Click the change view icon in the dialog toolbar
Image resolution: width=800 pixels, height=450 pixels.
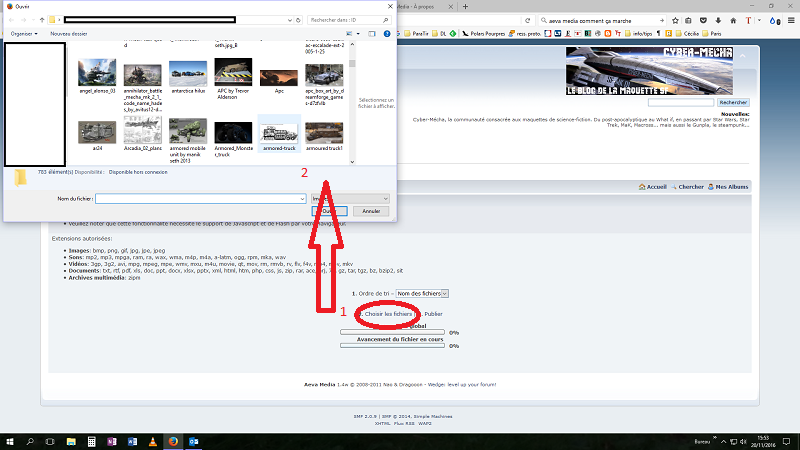click(x=349, y=34)
